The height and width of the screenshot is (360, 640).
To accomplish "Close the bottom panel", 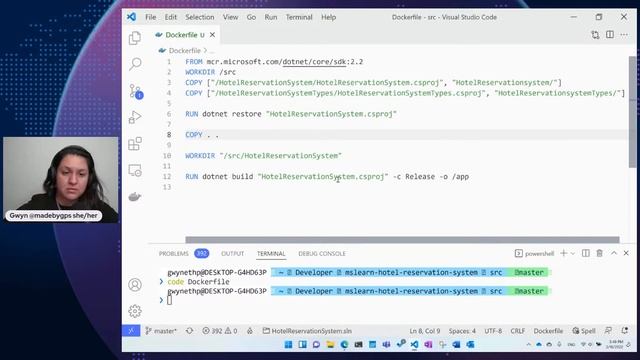I will (x=626, y=253).
